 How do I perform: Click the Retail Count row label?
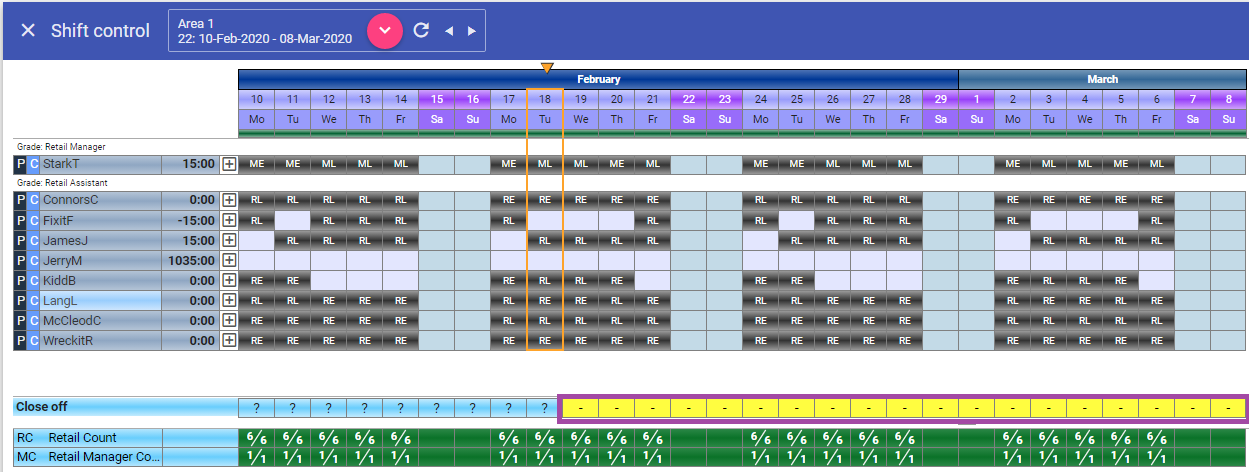pyautogui.click(x=82, y=437)
